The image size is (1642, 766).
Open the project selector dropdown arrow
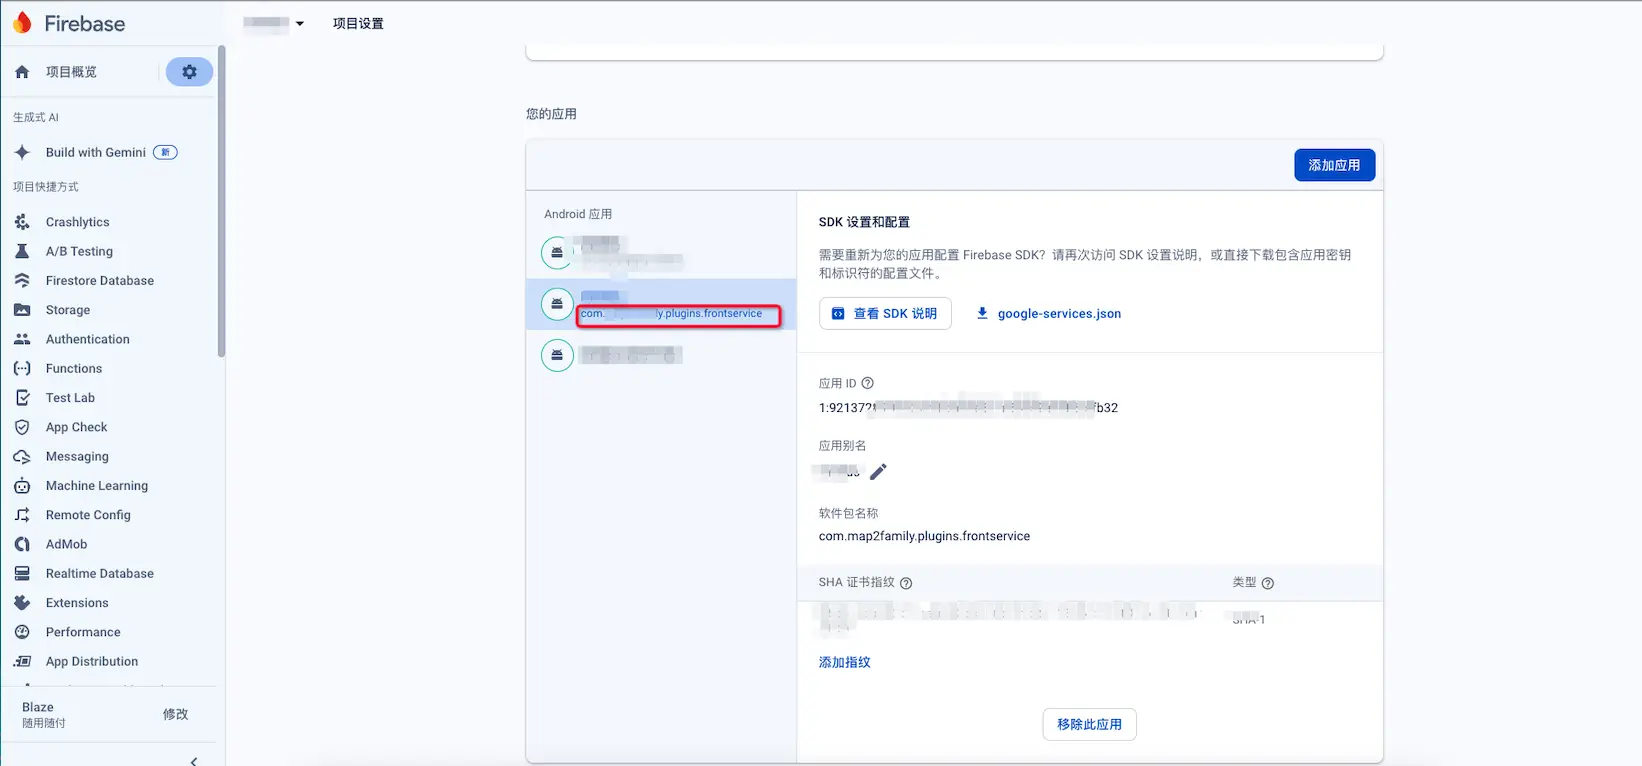point(299,23)
